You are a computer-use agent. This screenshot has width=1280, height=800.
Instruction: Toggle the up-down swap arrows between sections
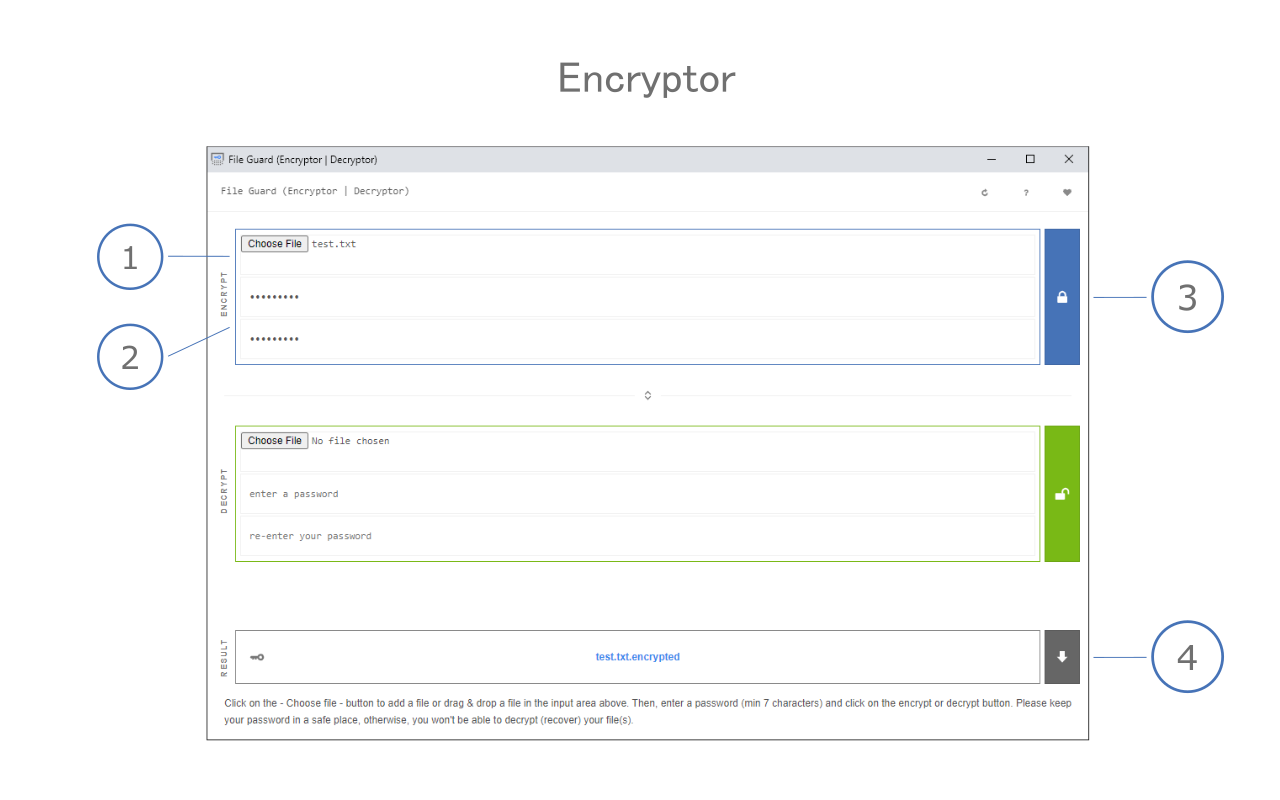pos(648,395)
